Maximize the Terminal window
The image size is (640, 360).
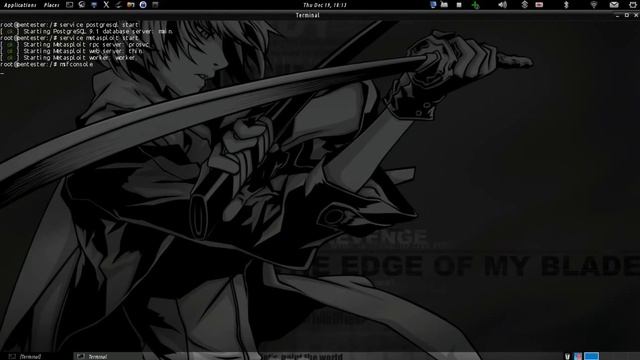[627, 15]
